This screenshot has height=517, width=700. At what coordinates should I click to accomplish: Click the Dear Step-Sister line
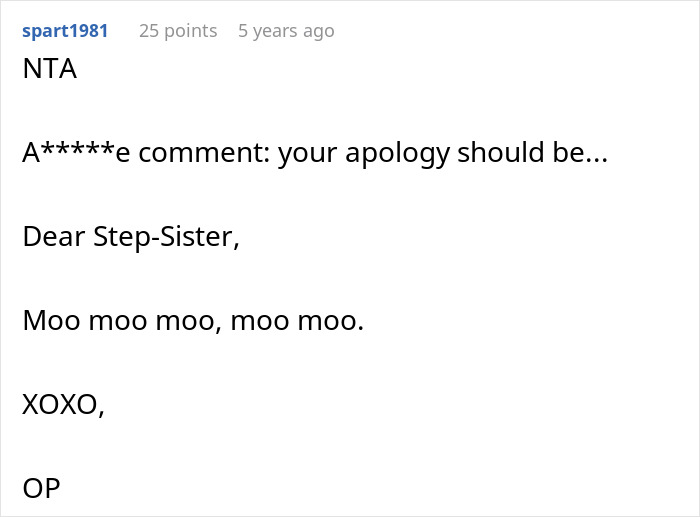[x=130, y=238]
